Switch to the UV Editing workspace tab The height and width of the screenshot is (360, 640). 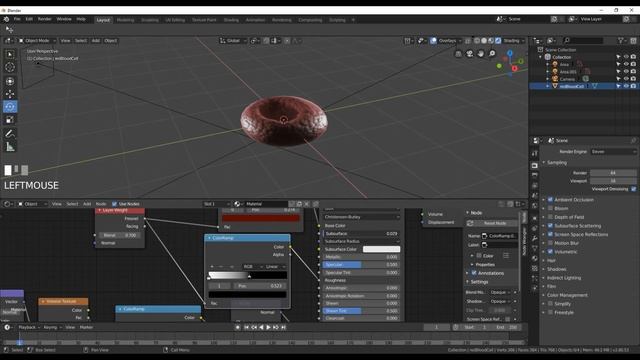[175, 20]
